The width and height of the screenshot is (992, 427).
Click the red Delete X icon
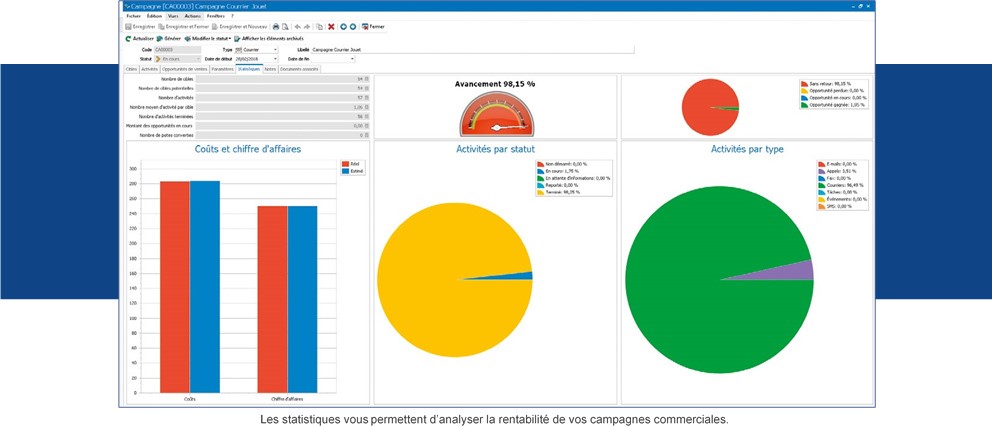[331, 27]
